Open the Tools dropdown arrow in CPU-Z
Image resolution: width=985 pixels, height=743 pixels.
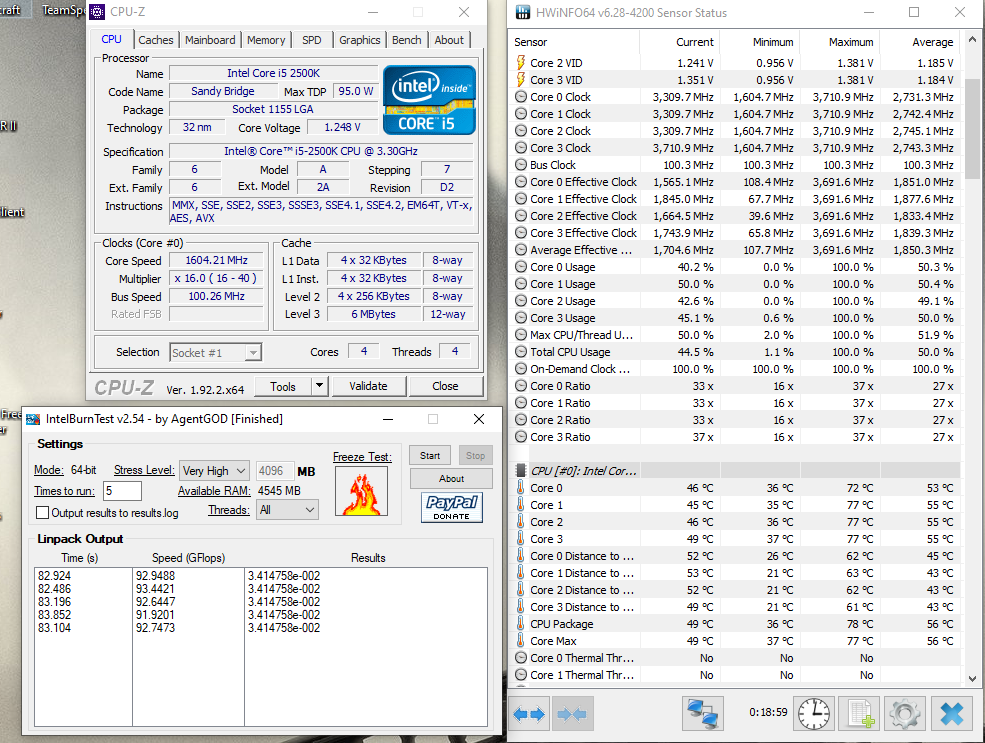coord(320,386)
